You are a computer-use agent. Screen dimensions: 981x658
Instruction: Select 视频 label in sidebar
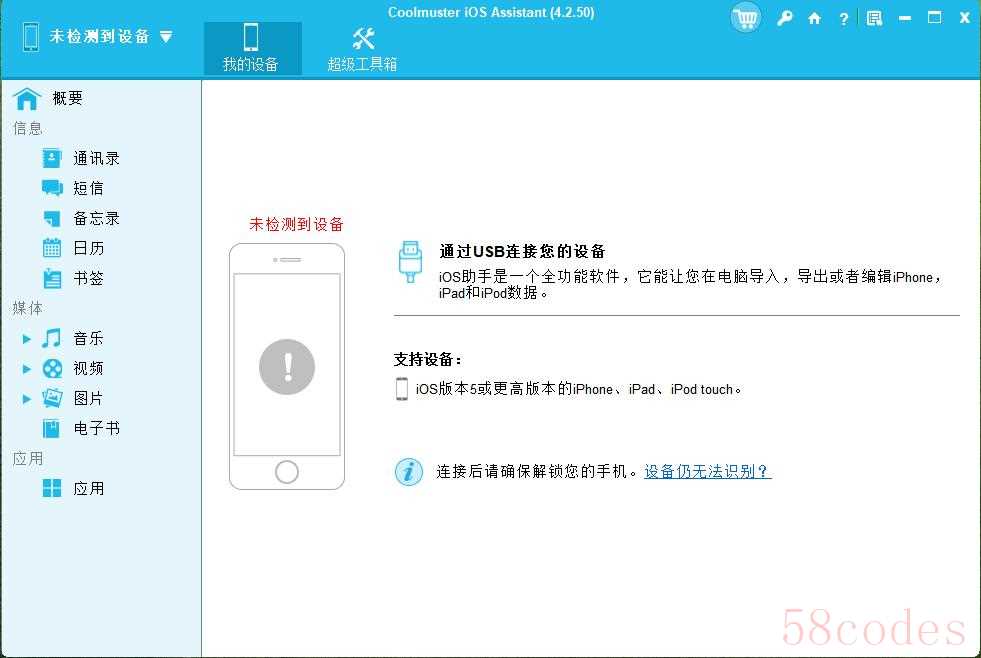88,368
